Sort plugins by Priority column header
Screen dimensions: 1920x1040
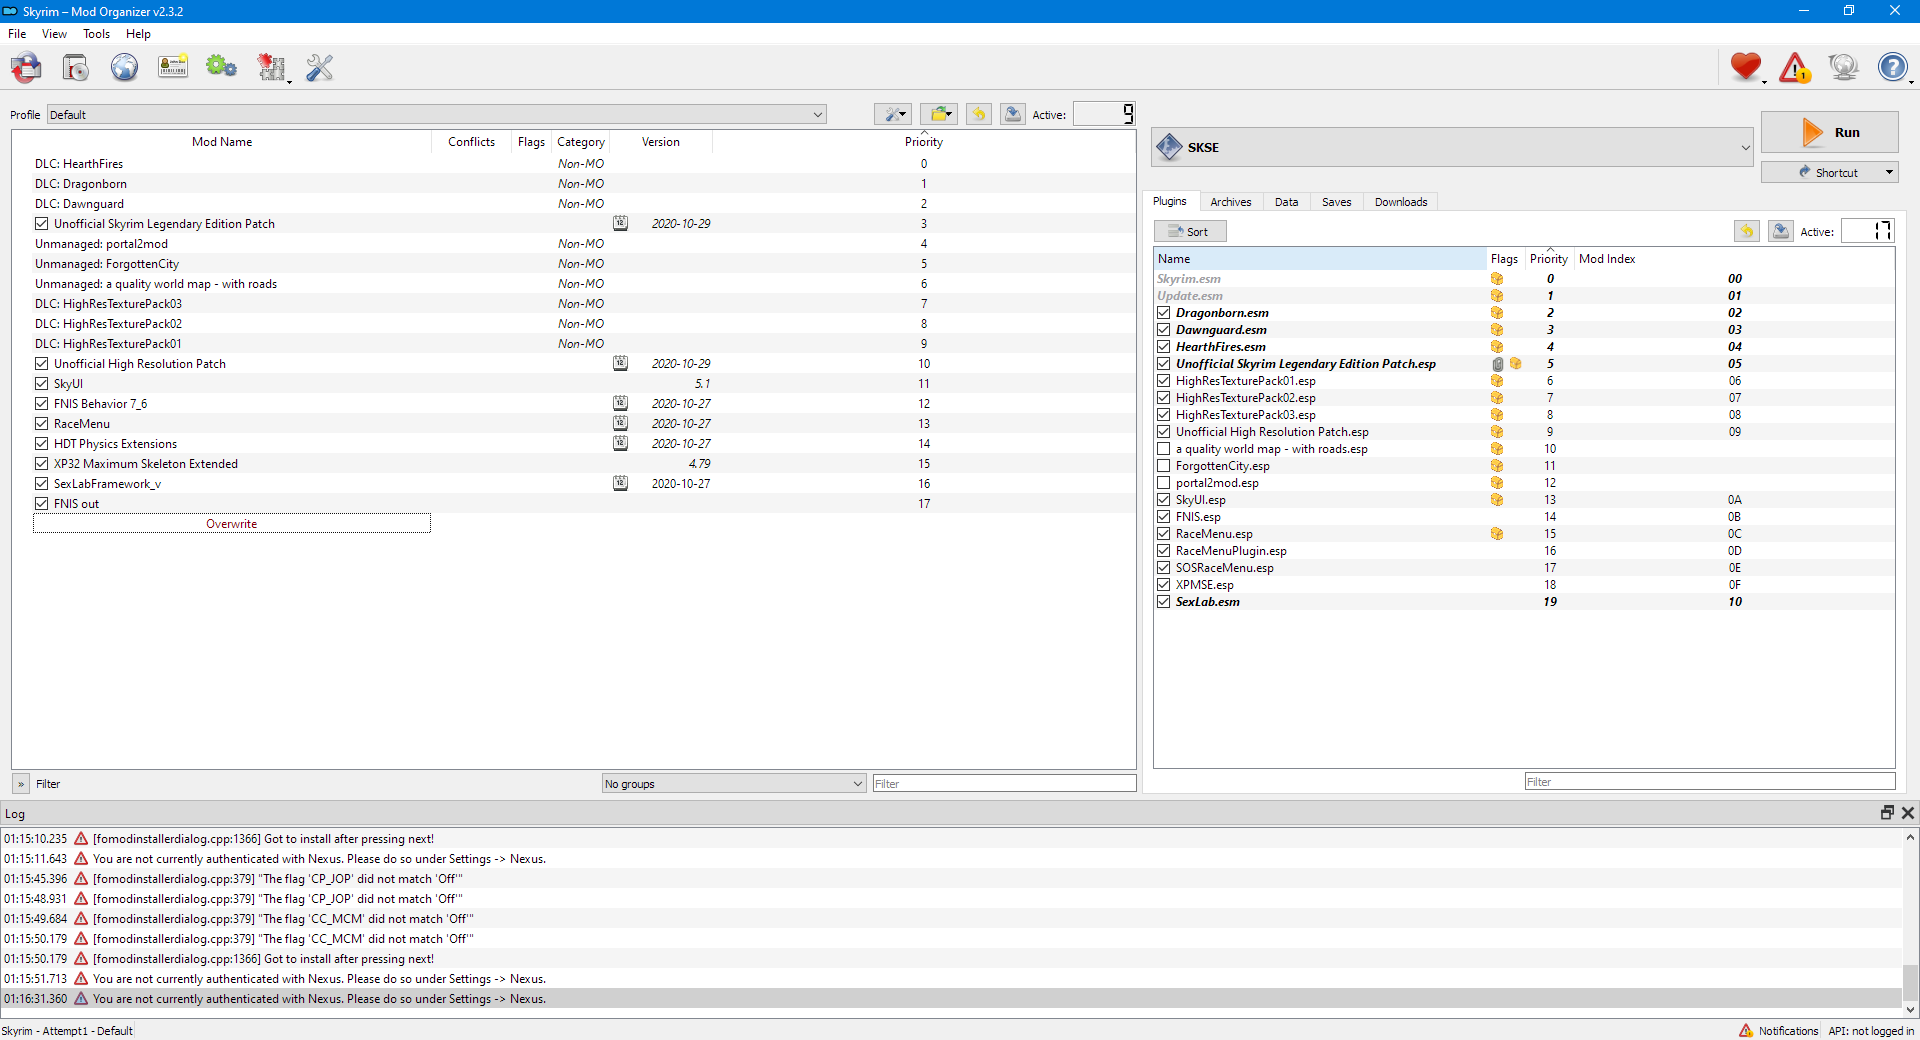click(x=1548, y=259)
